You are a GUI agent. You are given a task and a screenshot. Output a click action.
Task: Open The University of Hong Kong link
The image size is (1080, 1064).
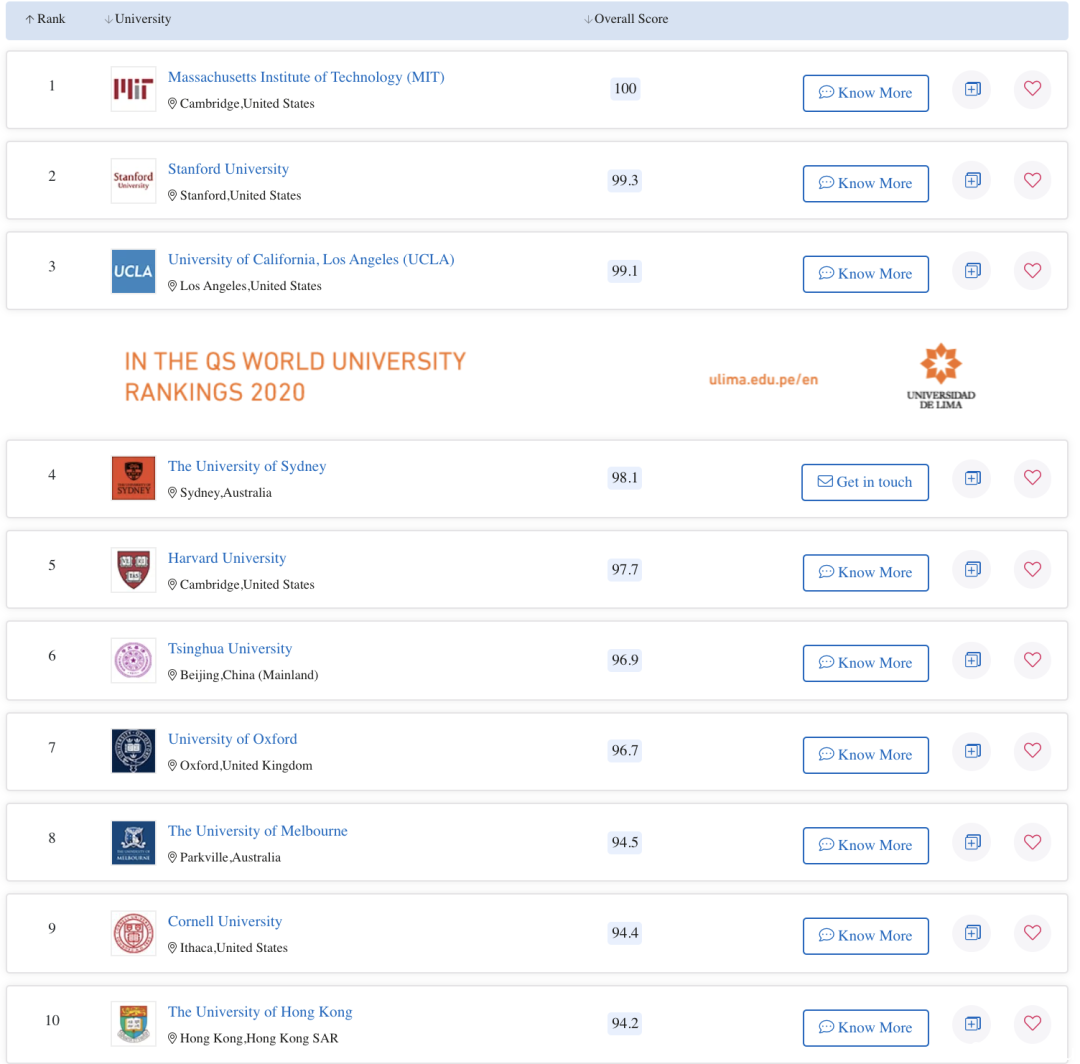[x=260, y=1012]
